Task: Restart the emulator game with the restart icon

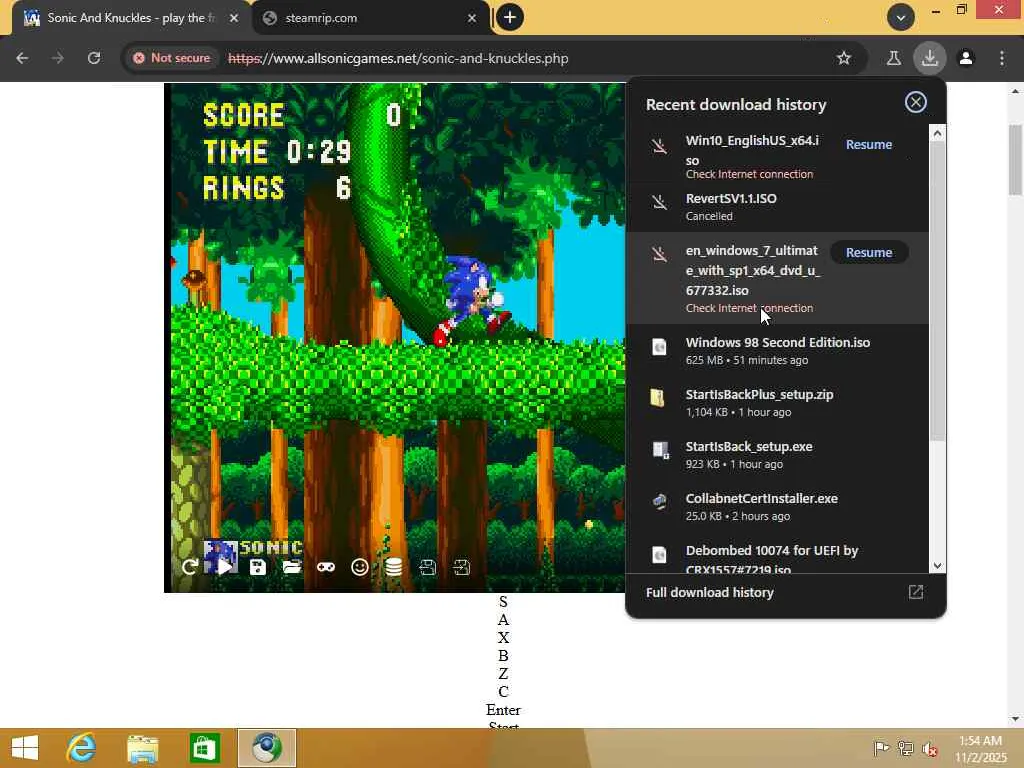Action: 190,567
